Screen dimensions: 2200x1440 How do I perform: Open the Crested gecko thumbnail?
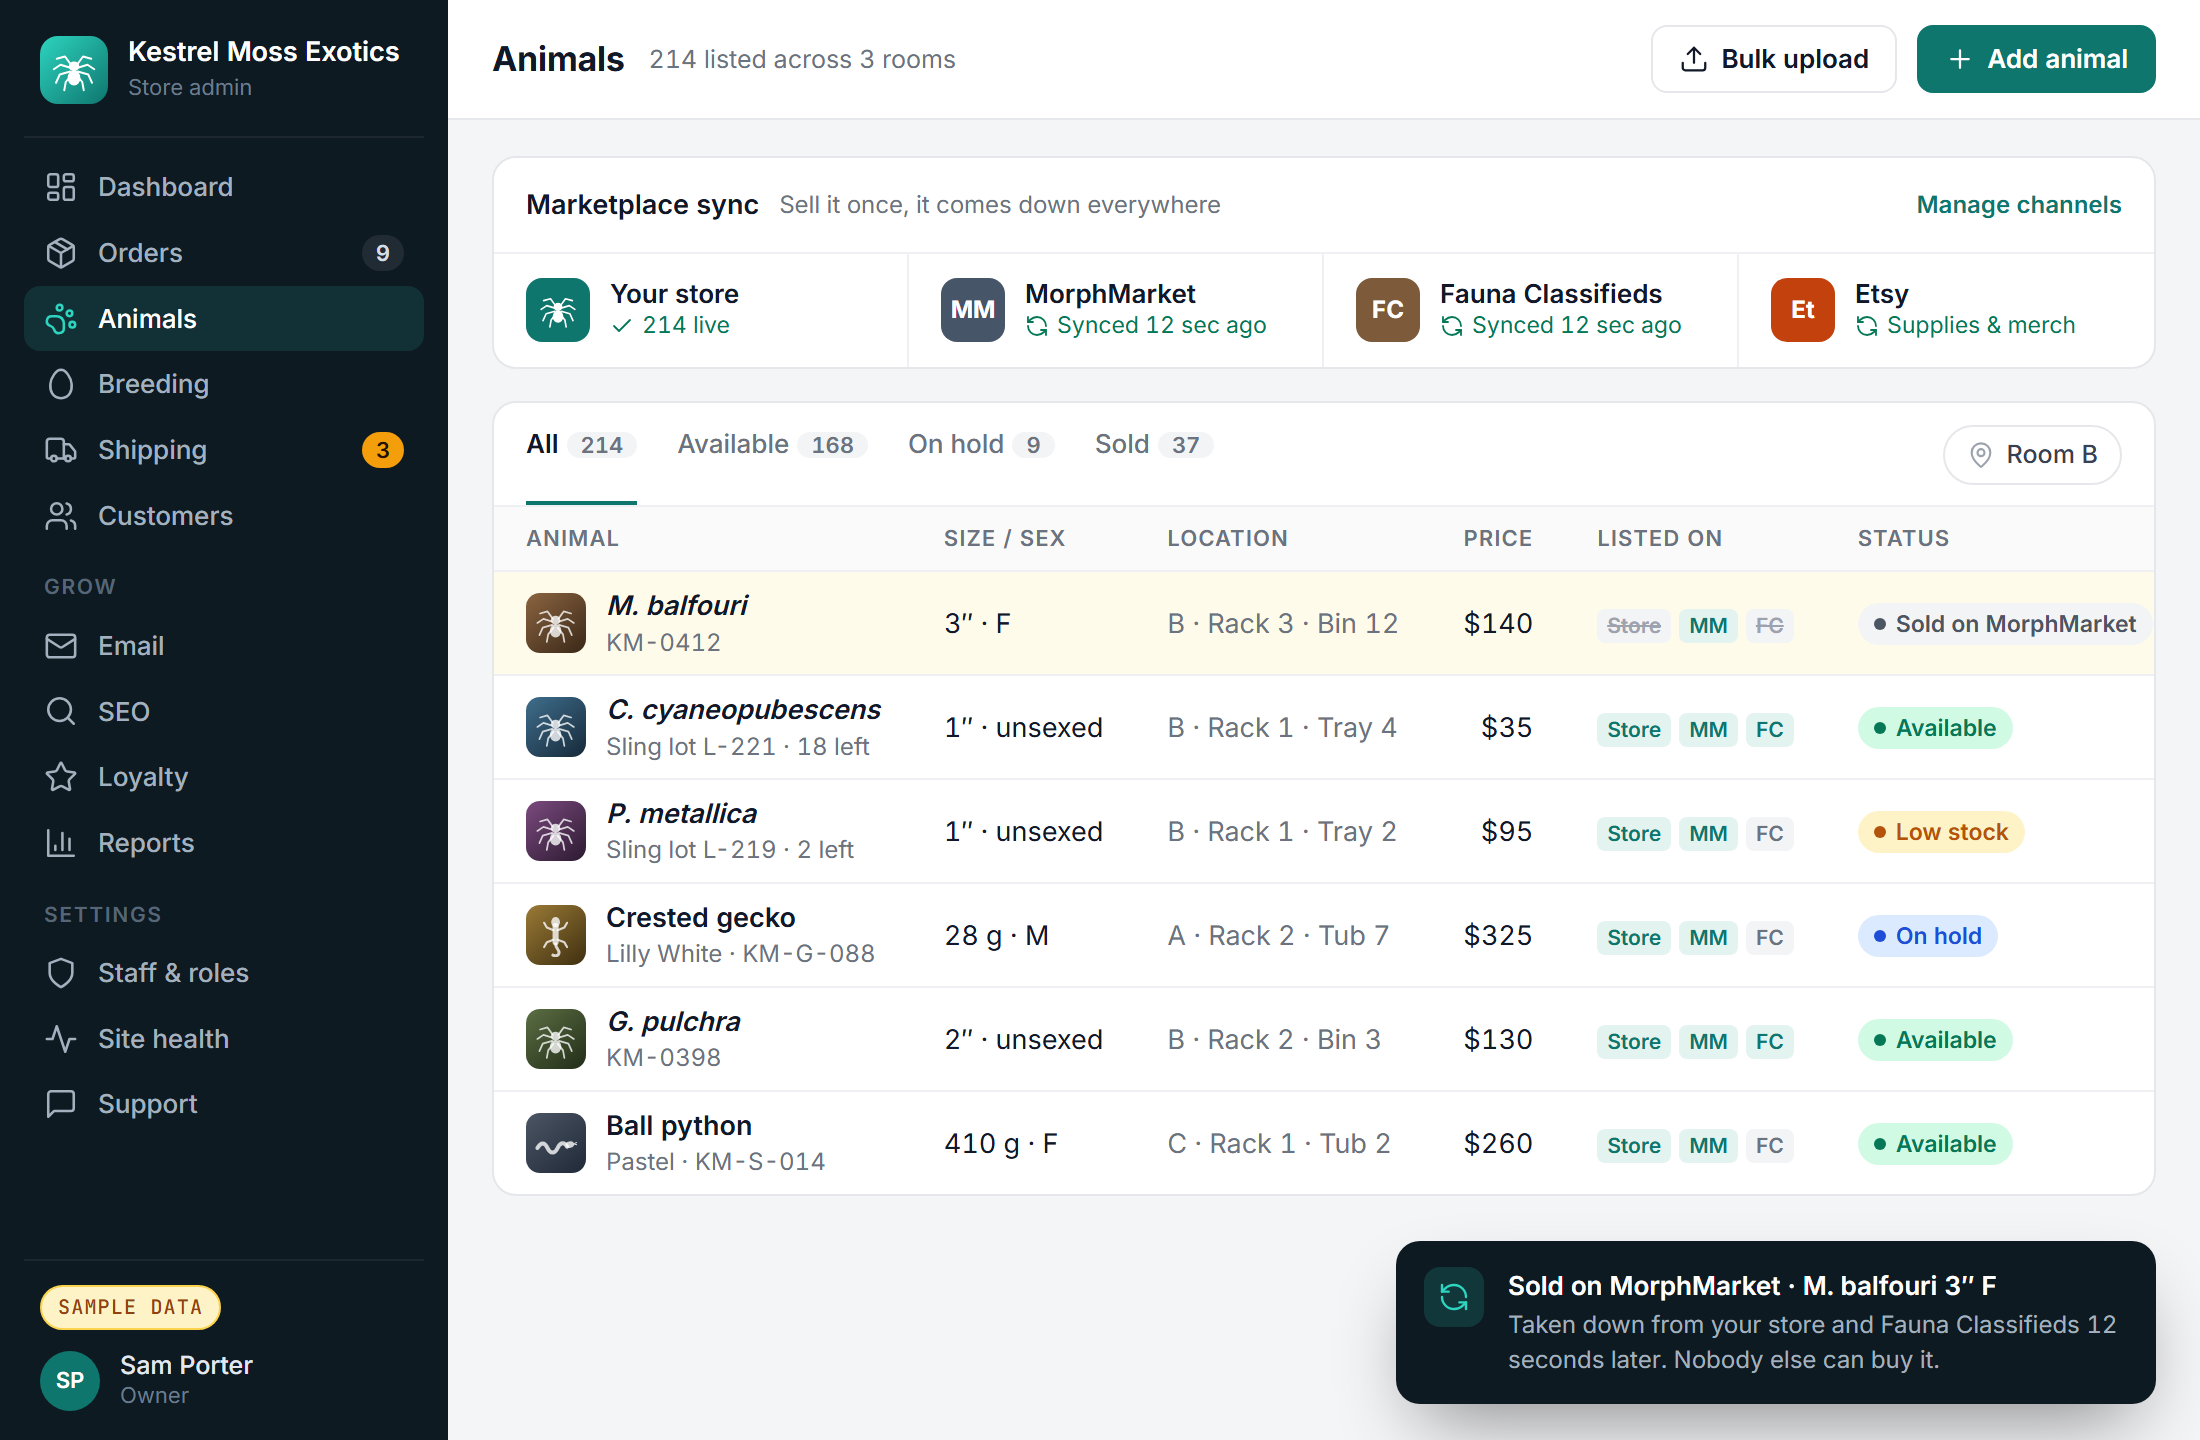(x=556, y=935)
